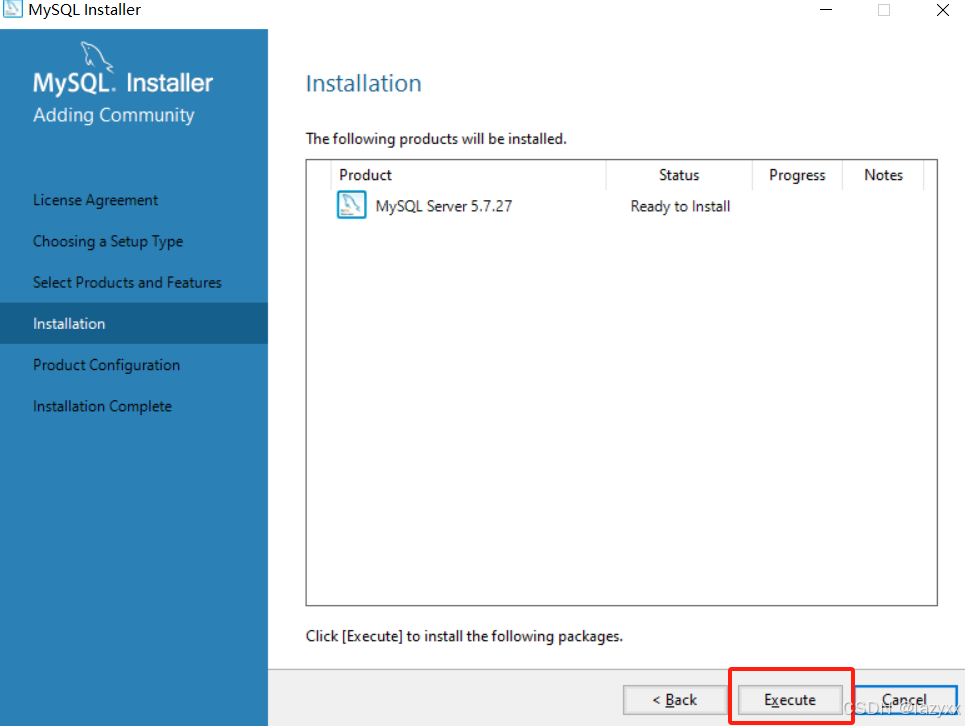The image size is (965, 726).
Task: Open the Choosing a Setup Type step
Action: click(108, 242)
